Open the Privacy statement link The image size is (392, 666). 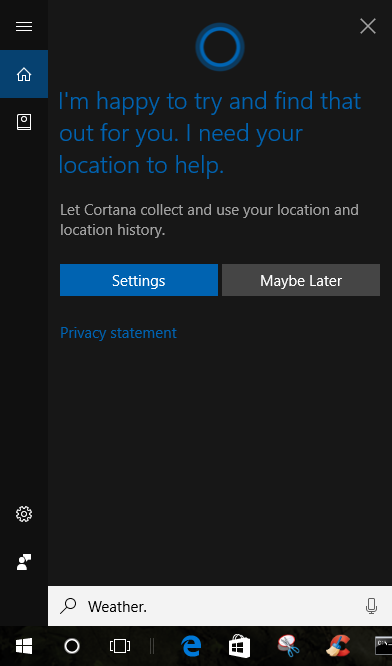[118, 333]
